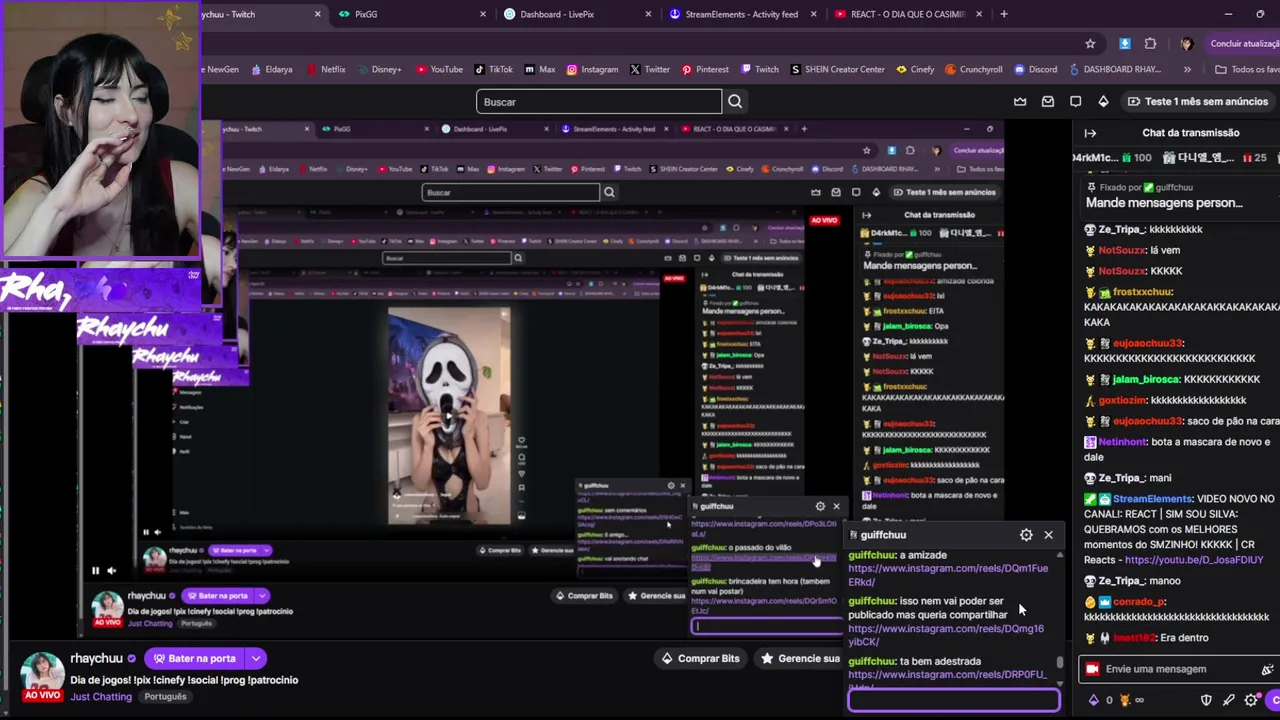
Task: Open the reels/DQm1Fue Instagram link in whisper
Action: coord(948,575)
